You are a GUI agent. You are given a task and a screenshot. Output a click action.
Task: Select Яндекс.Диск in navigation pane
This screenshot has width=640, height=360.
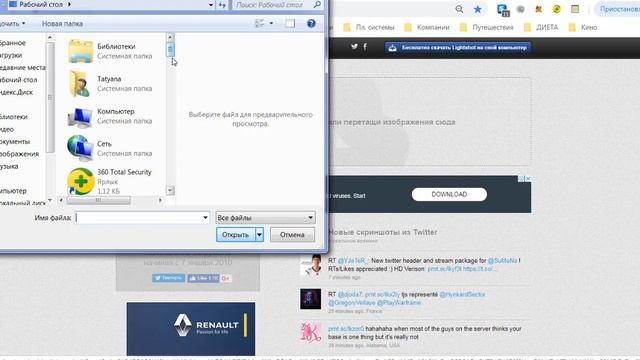(16, 92)
